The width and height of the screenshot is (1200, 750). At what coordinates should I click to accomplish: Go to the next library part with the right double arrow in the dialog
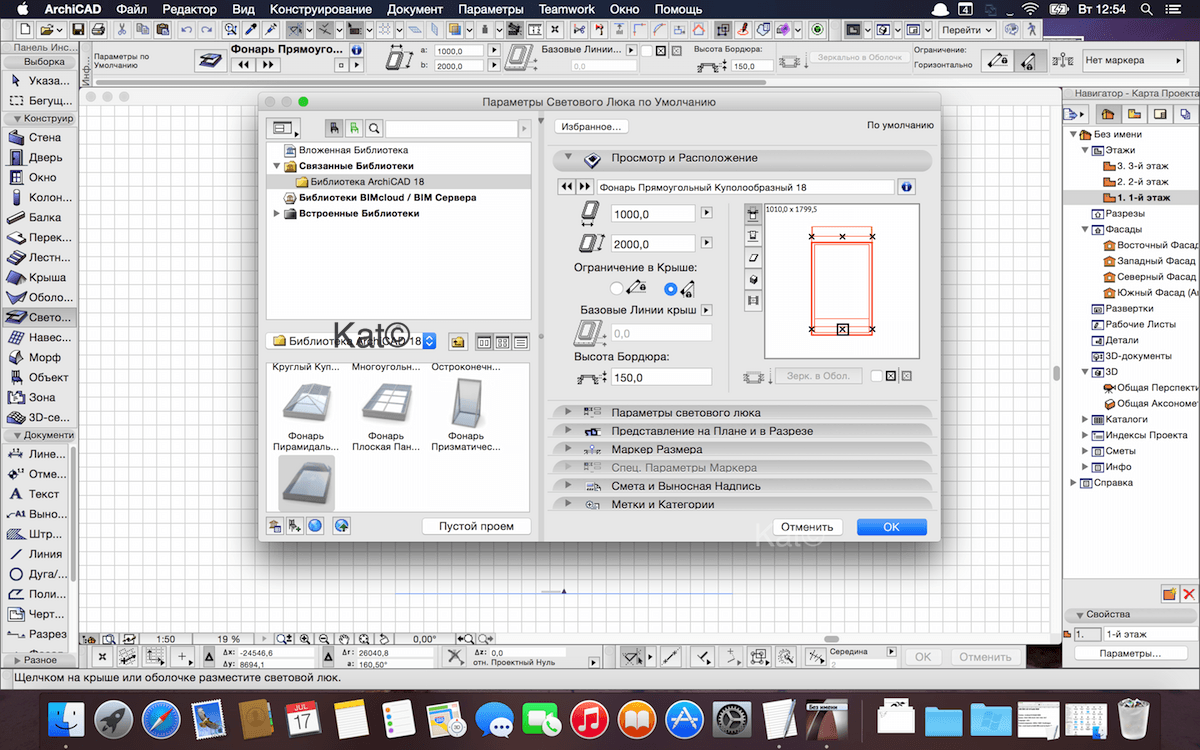(585, 187)
